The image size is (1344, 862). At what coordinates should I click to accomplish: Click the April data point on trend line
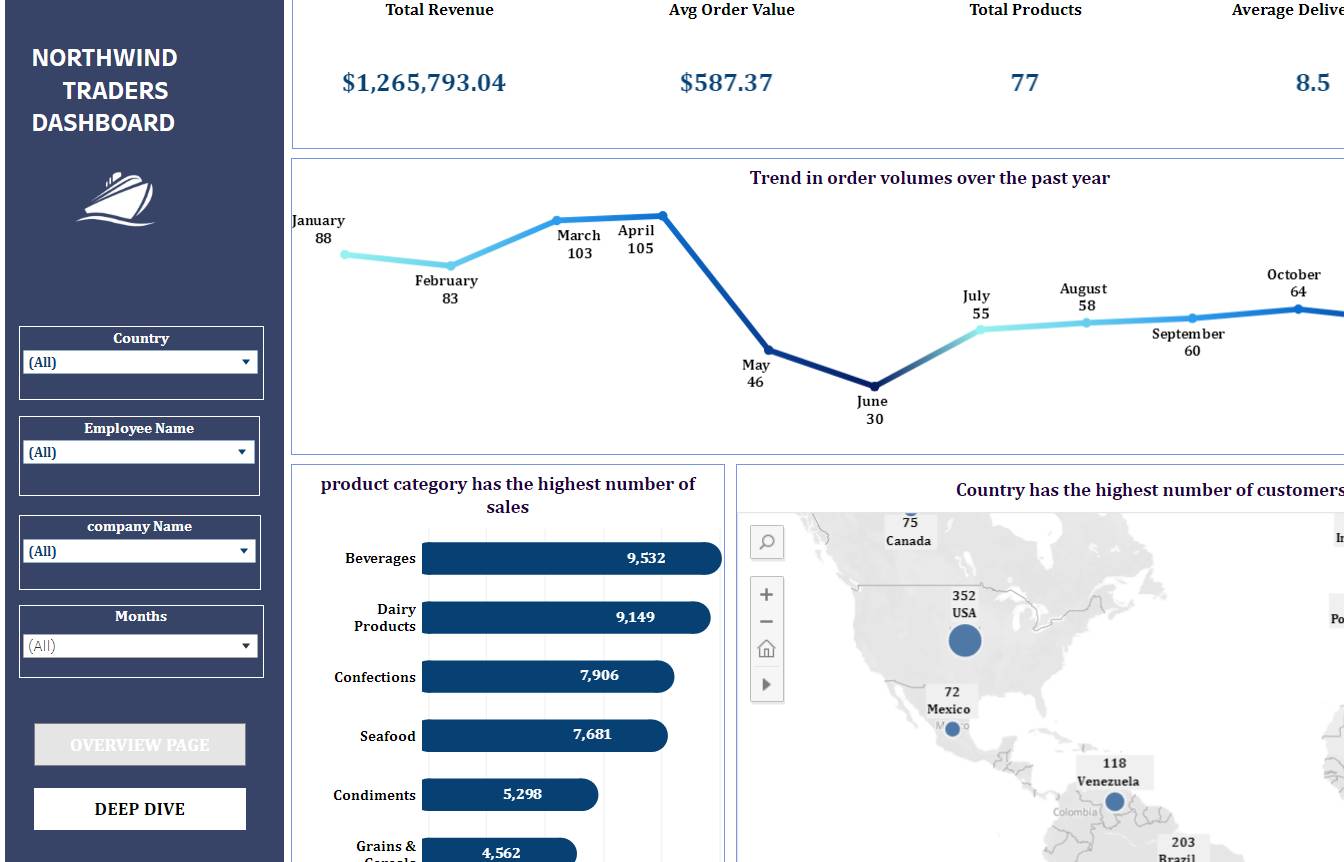(x=662, y=215)
